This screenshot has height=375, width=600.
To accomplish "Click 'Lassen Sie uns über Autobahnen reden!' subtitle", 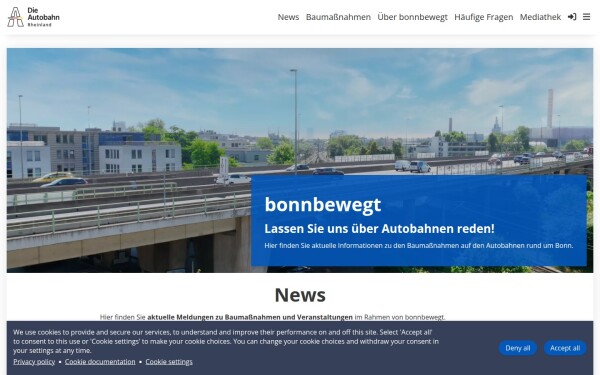I will coord(379,228).
